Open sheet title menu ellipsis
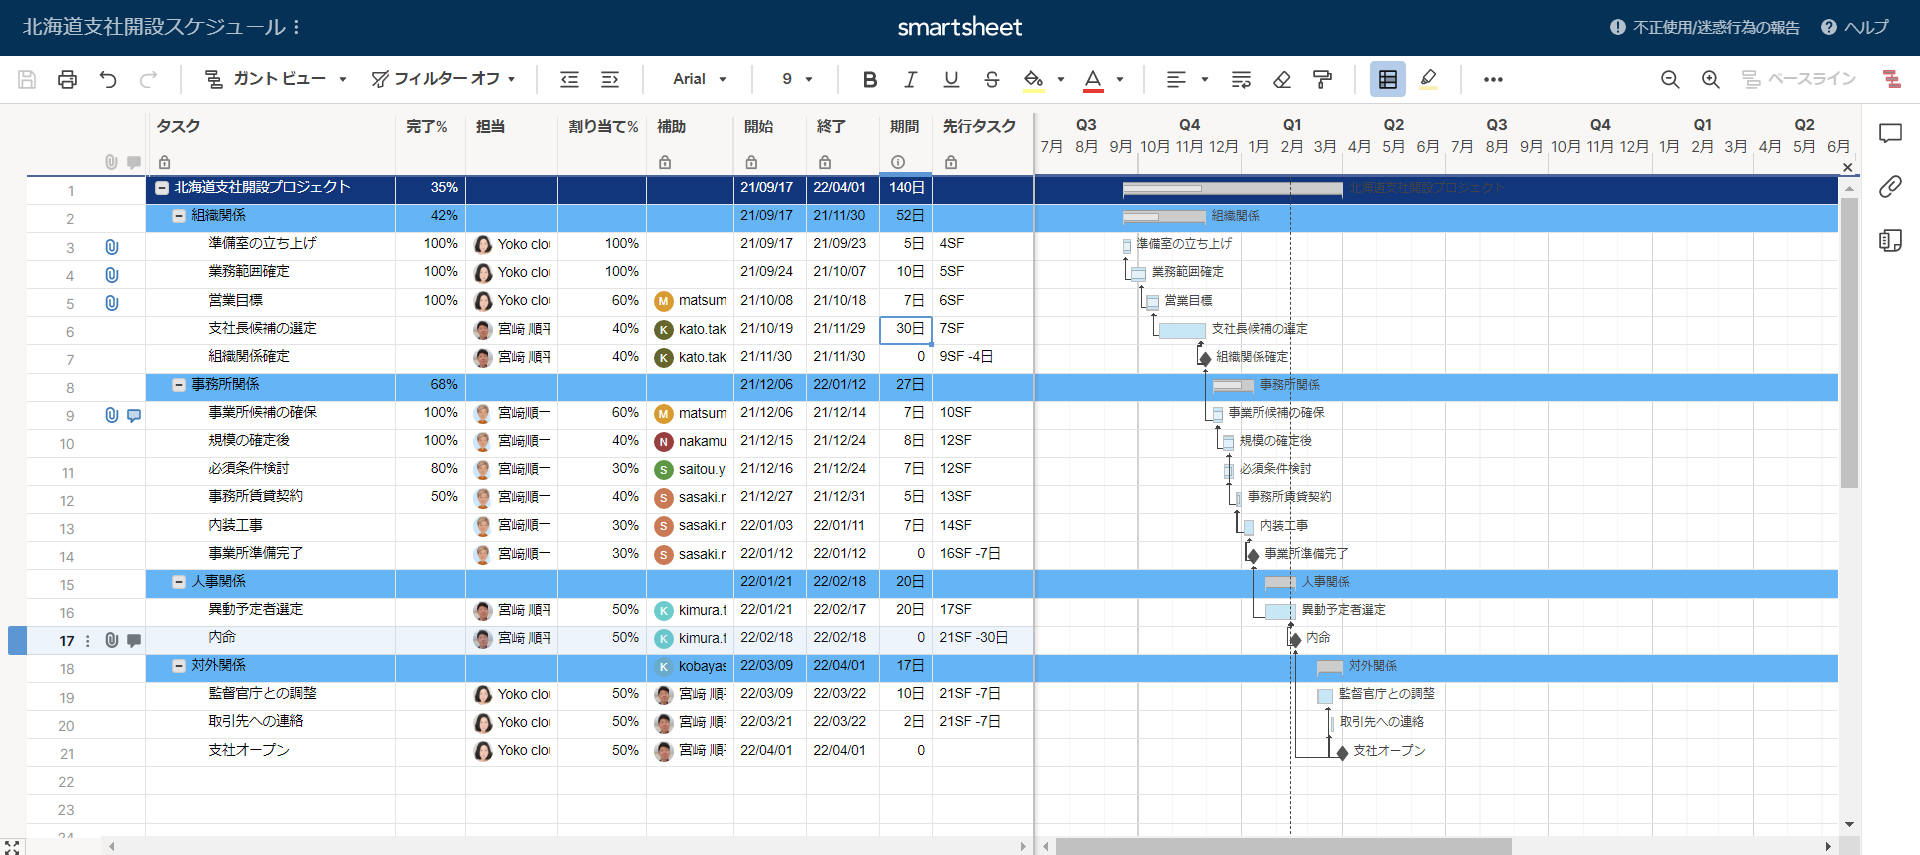Screen dimensions: 1920x855 tap(297, 27)
